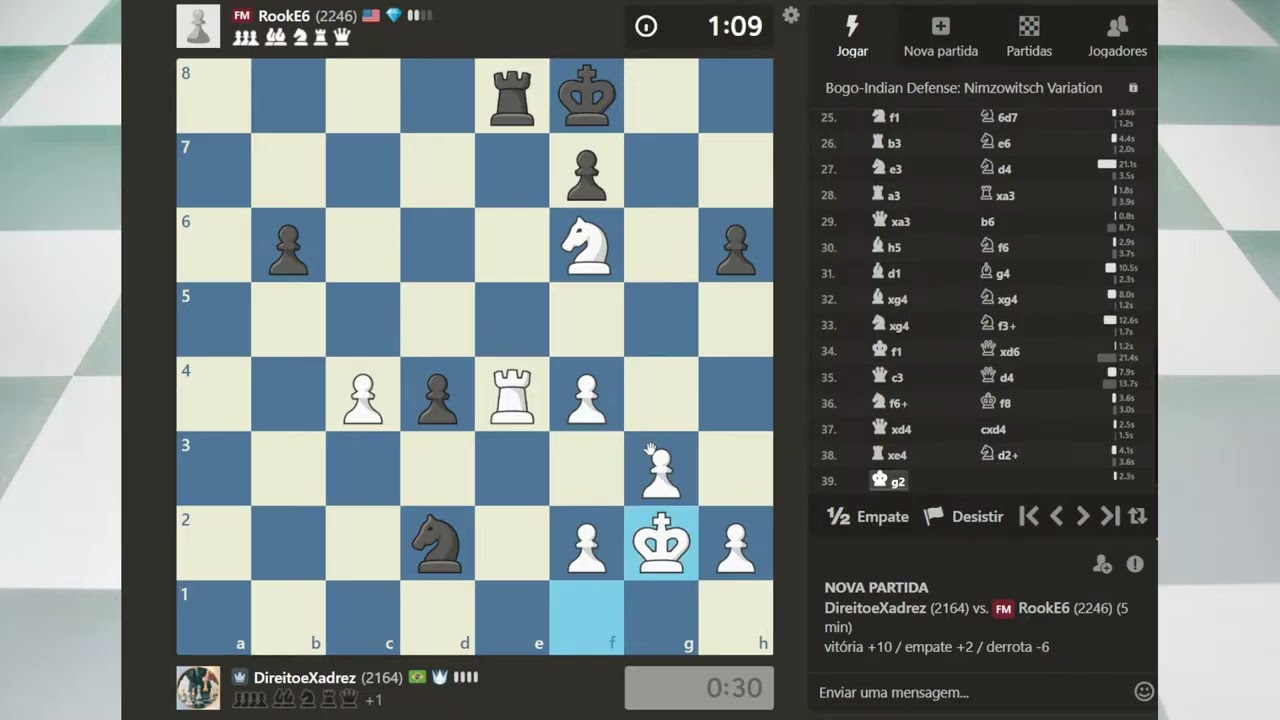Click the highlighted f1 square
Viewport: 1280px width, 720px height.
click(x=587, y=618)
